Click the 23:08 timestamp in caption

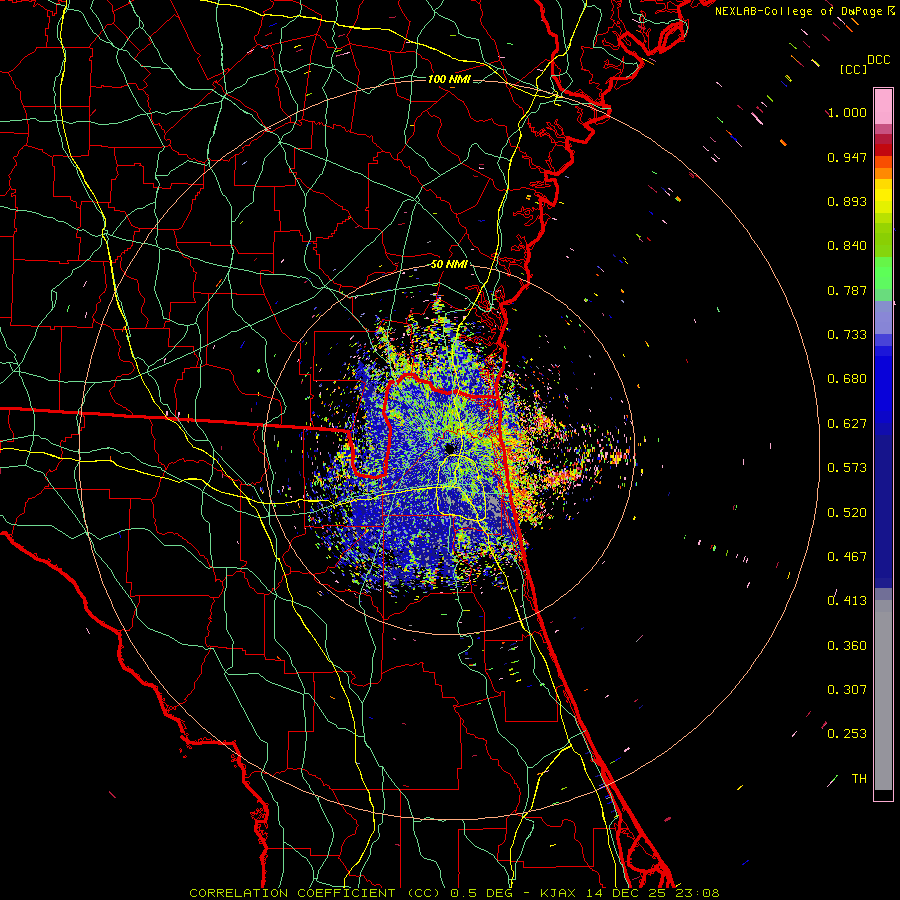pyautogui.click(x=697, y=893)
